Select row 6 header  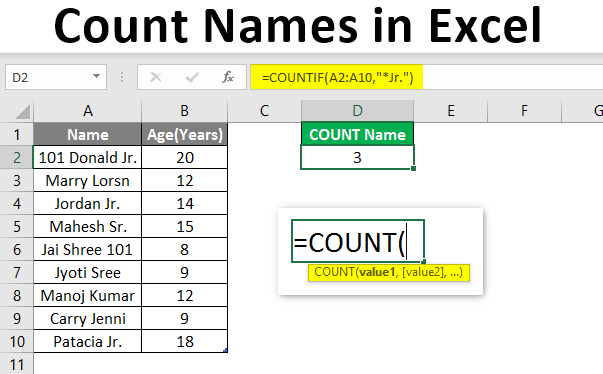coord(17,249)
